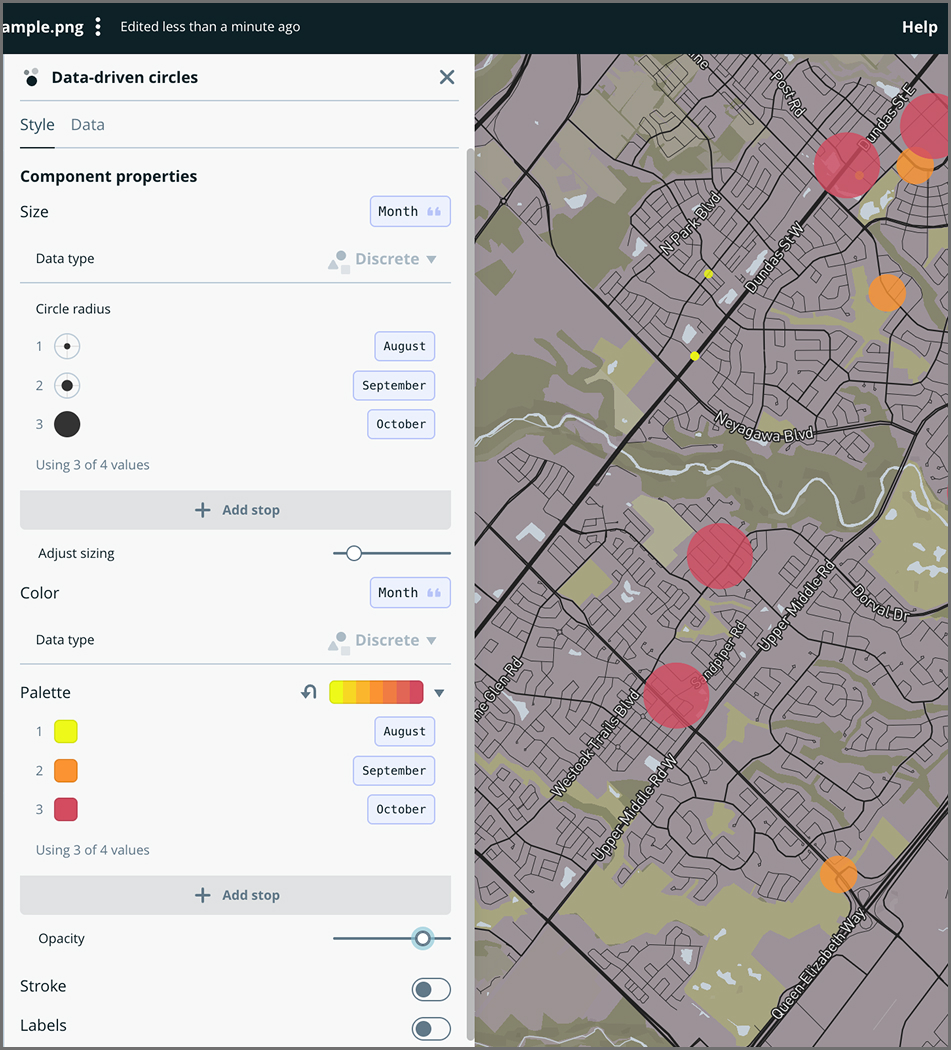The width and height of the screenshot is (951, 1050).
Task: Select the Style tab
Action: [37, 124]
